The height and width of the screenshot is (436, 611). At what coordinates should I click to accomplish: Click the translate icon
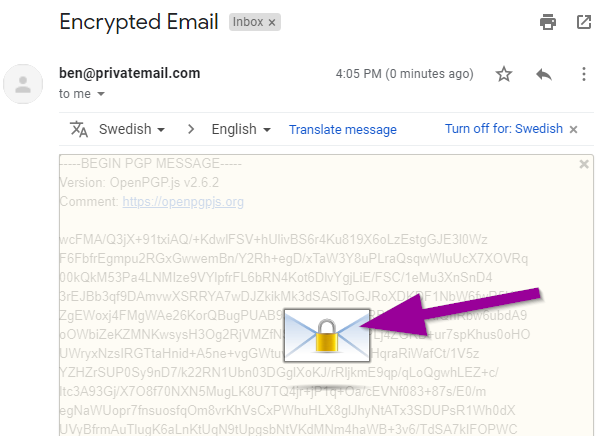pyautogui.click(x=80, y=129)
